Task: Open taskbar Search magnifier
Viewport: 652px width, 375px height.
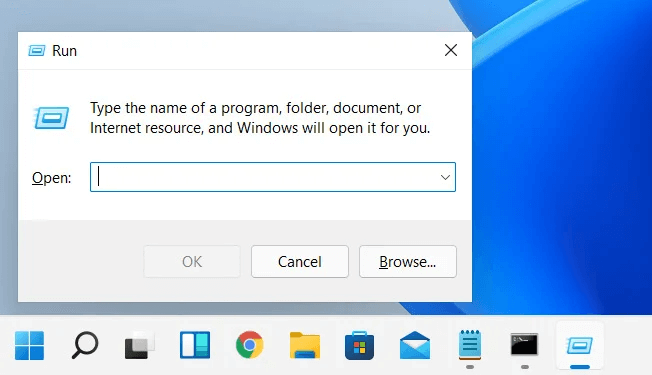Action: pos(85,345)
